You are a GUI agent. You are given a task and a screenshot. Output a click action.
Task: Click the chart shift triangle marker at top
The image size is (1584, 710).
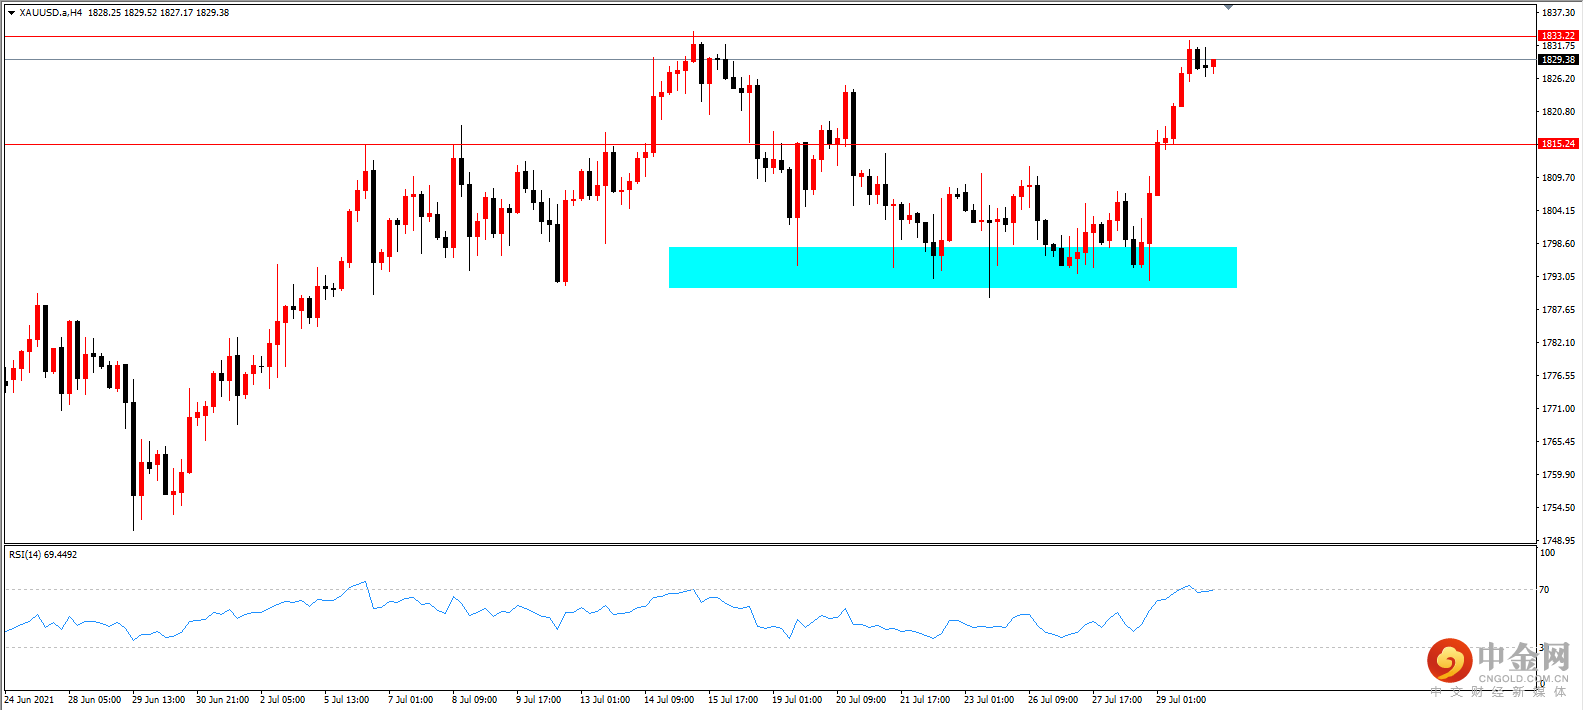point(1229,7)
